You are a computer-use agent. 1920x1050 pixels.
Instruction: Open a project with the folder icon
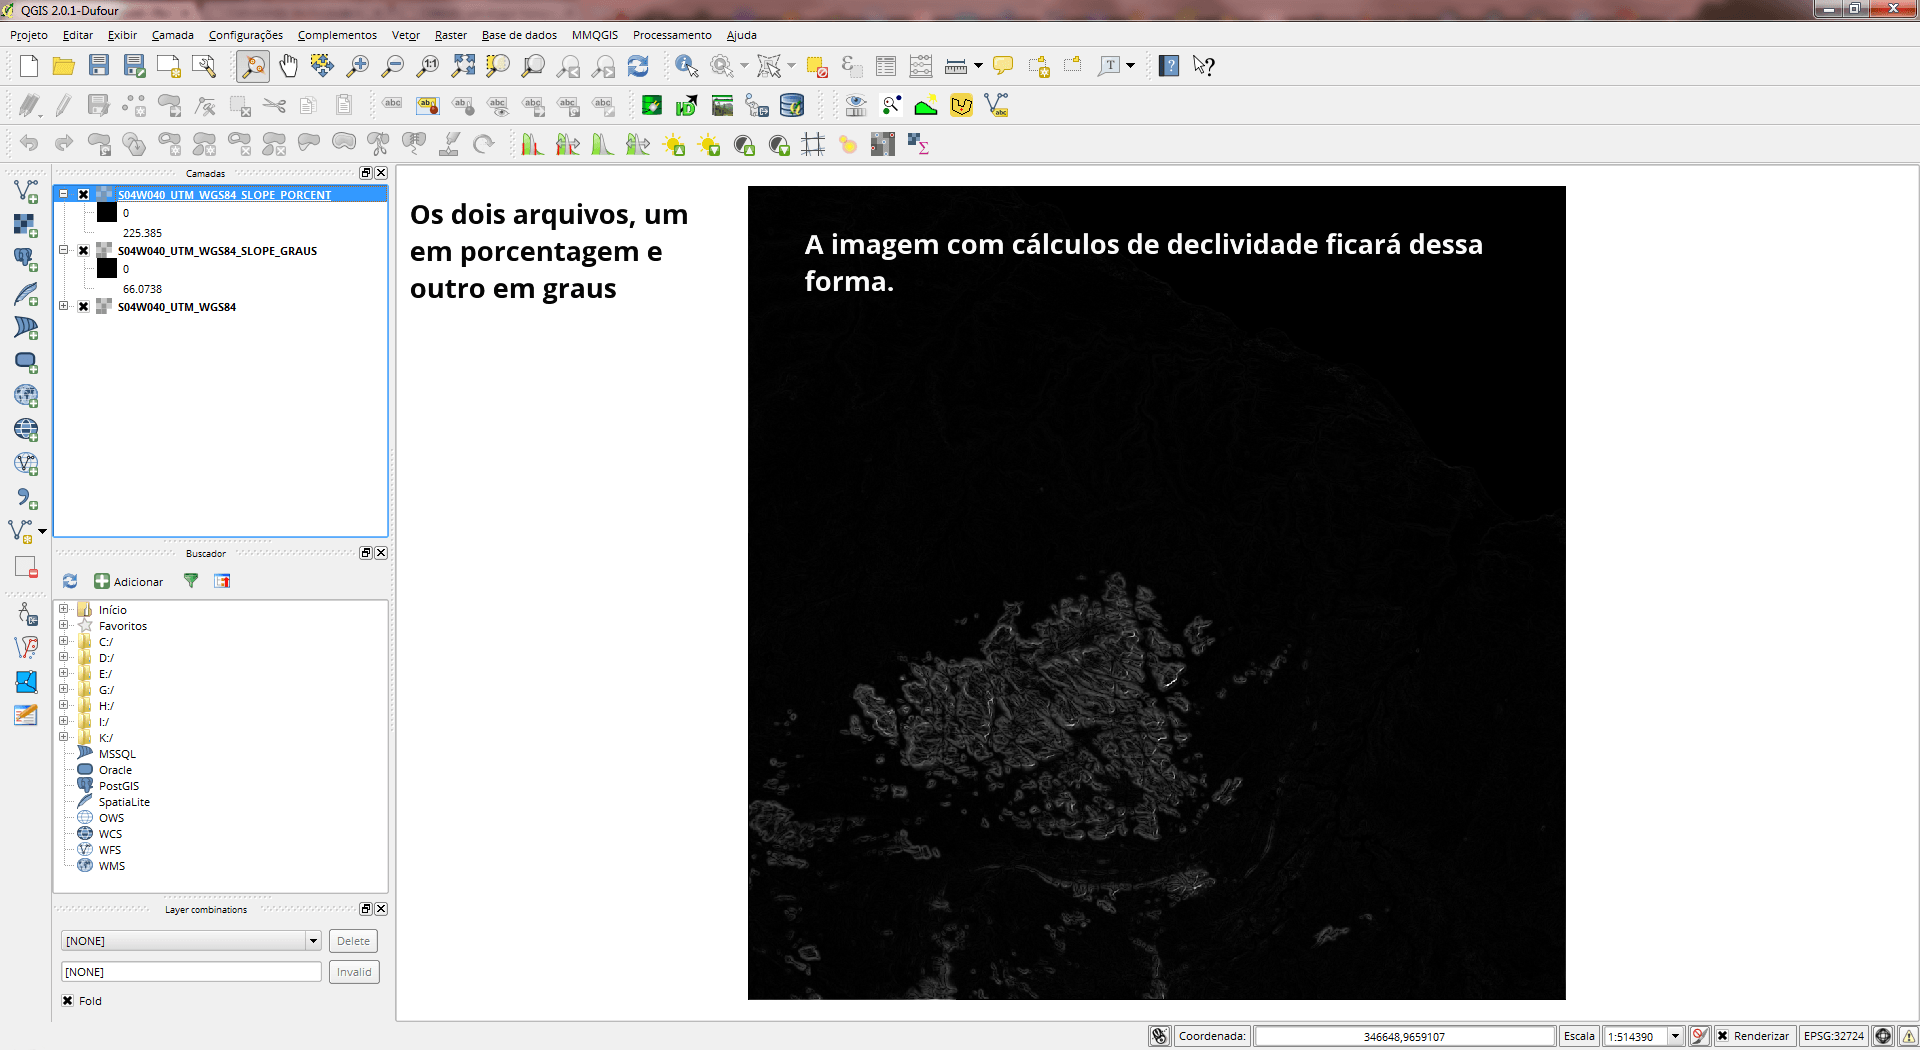(x=64, y=66)
